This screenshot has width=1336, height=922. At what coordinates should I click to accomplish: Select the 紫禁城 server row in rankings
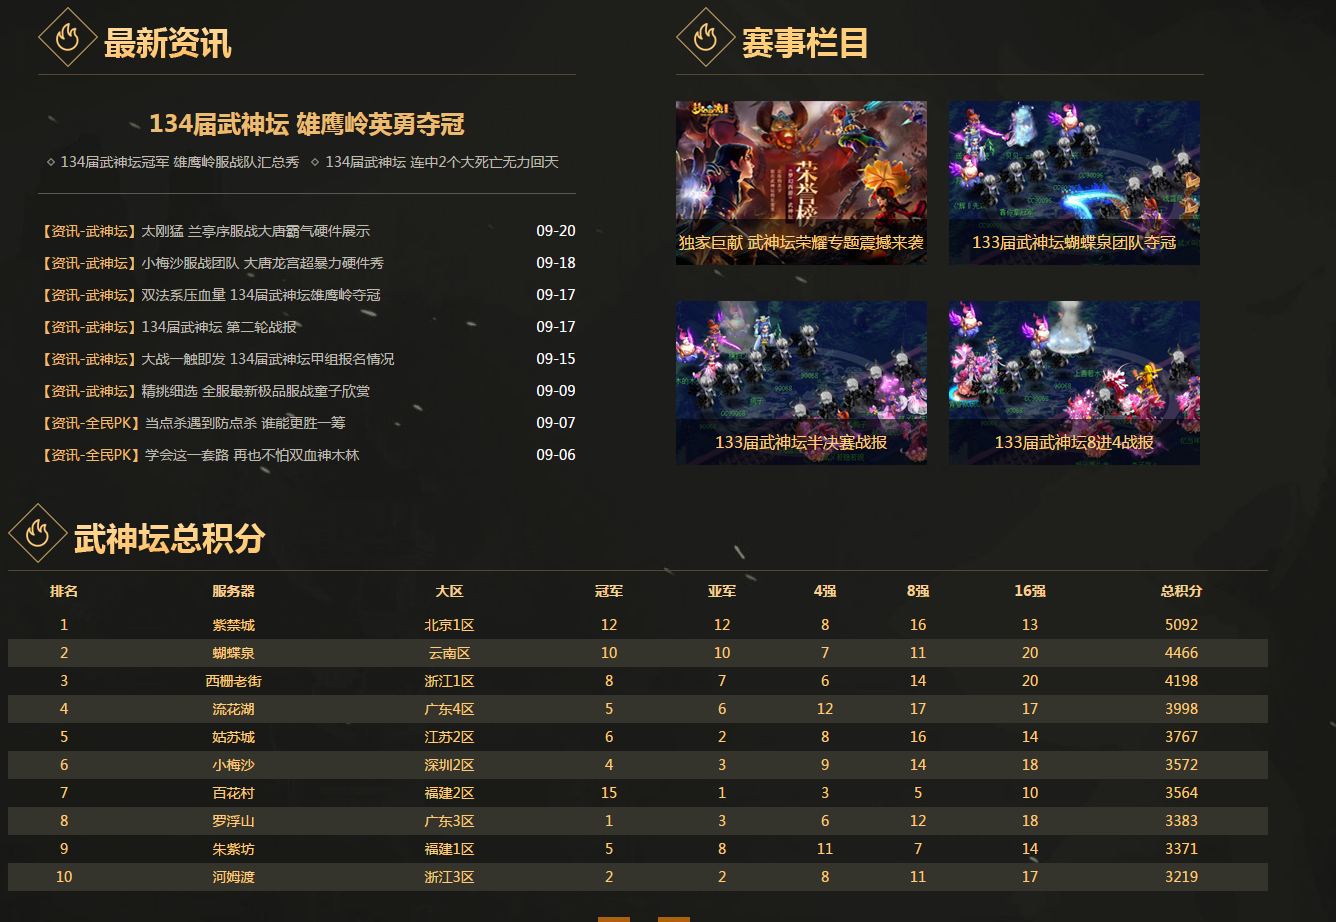233,625
